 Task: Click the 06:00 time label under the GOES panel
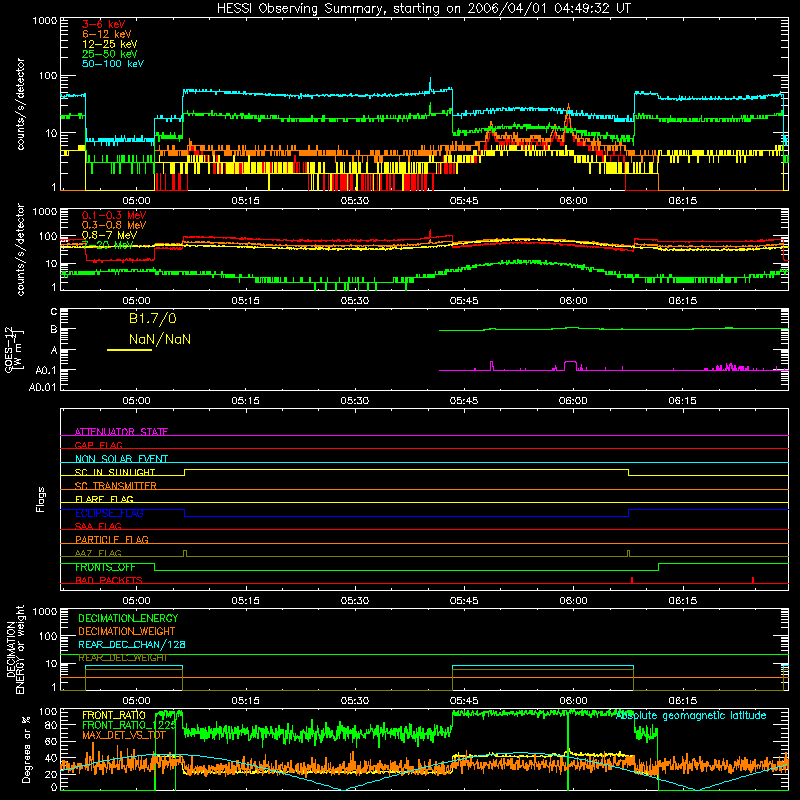[573, 401]
